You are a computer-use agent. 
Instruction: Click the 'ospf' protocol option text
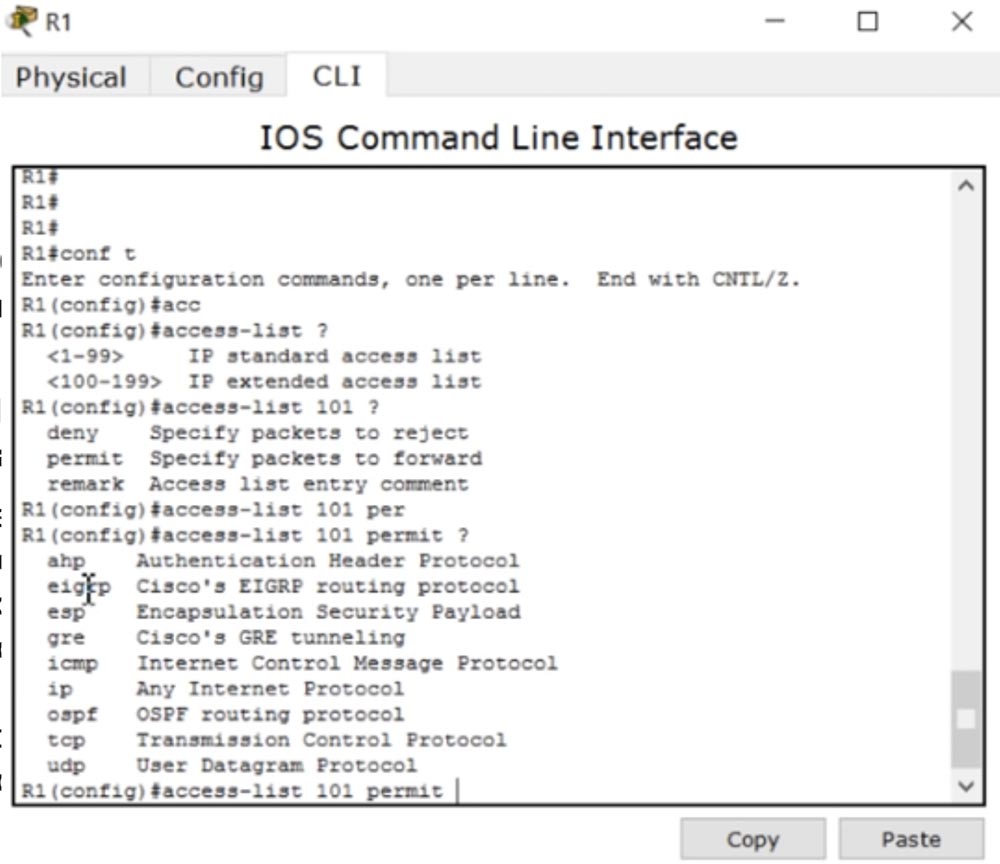[72, 715]
